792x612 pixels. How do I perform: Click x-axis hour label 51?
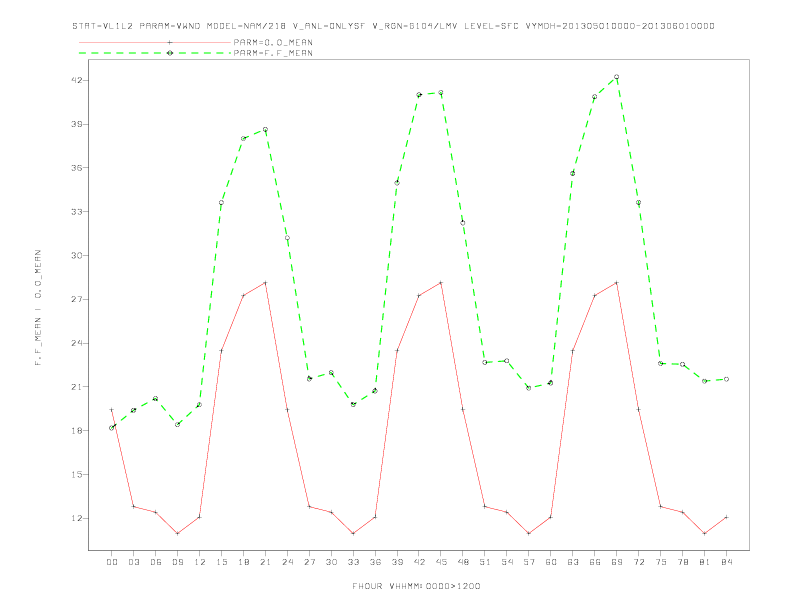[485, 562]
